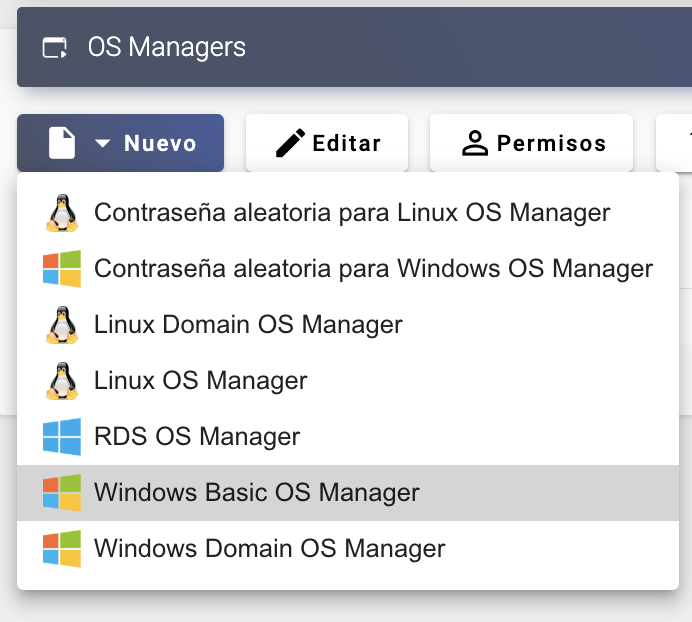Select Linux Domain OS Manager entry

248,325
